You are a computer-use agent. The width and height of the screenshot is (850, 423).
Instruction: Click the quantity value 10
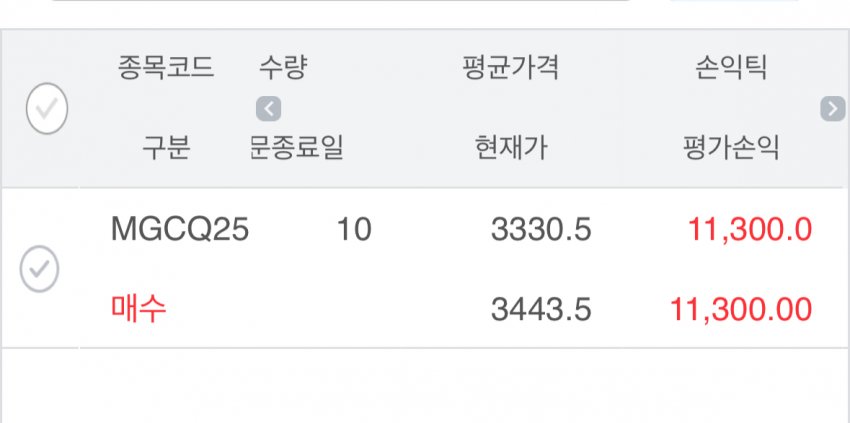[x=354, y=229]
